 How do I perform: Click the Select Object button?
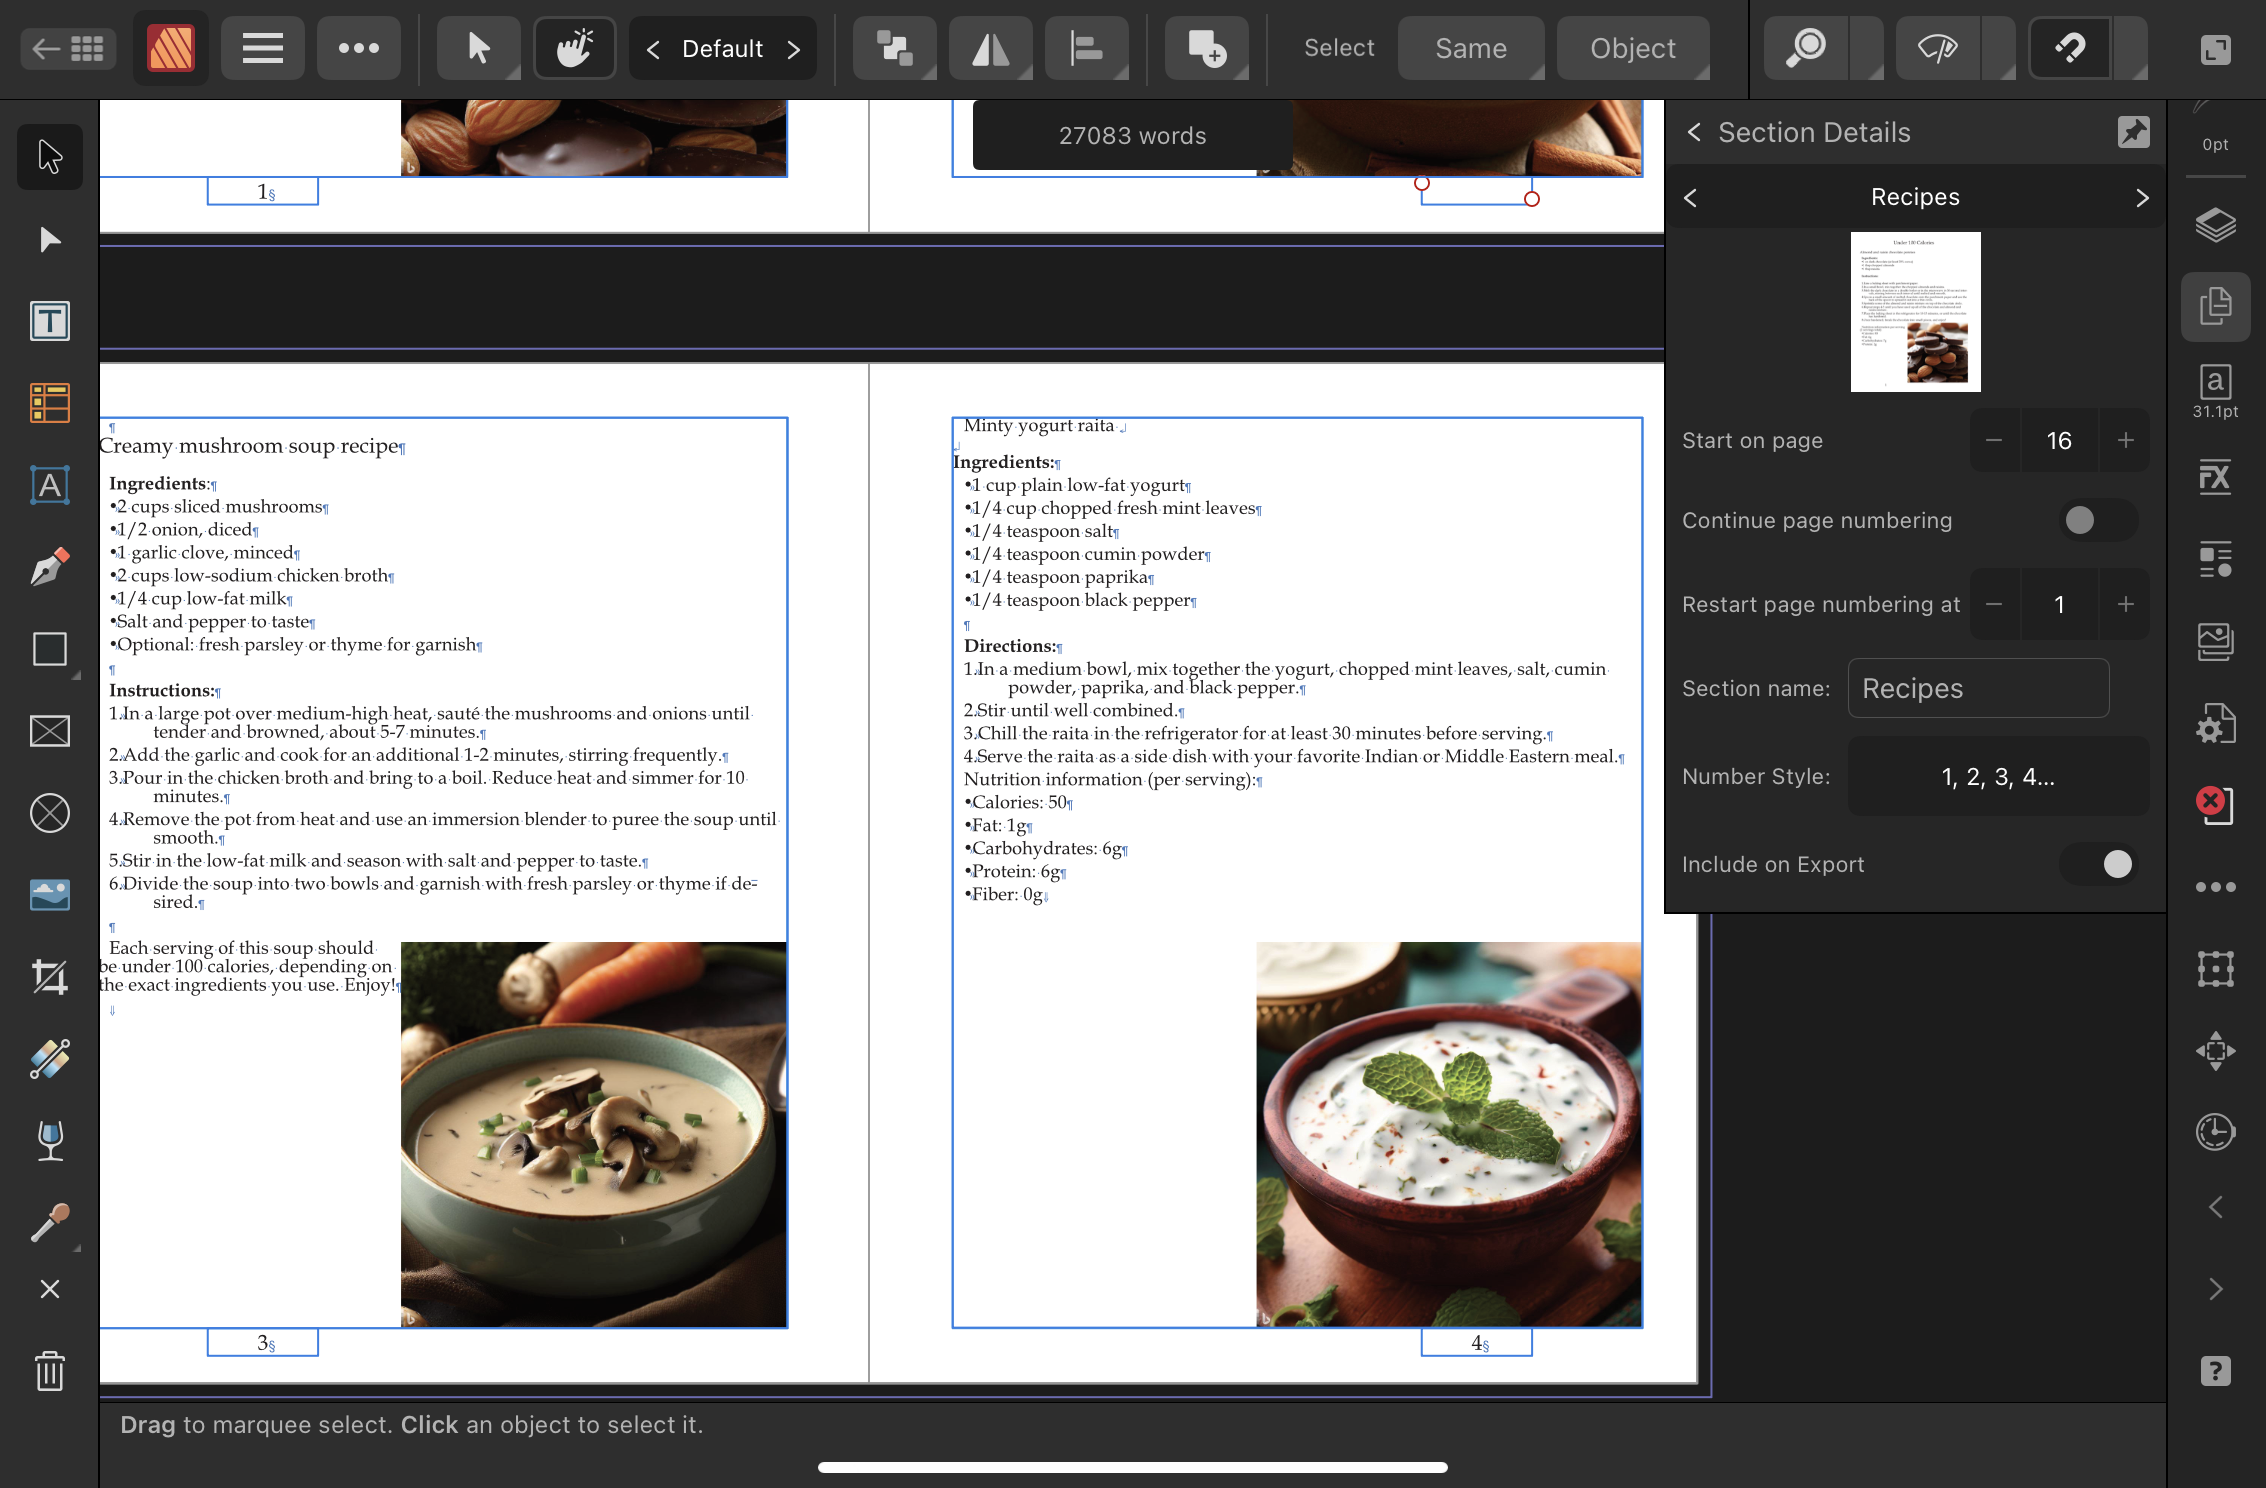tap(1632, 48)
